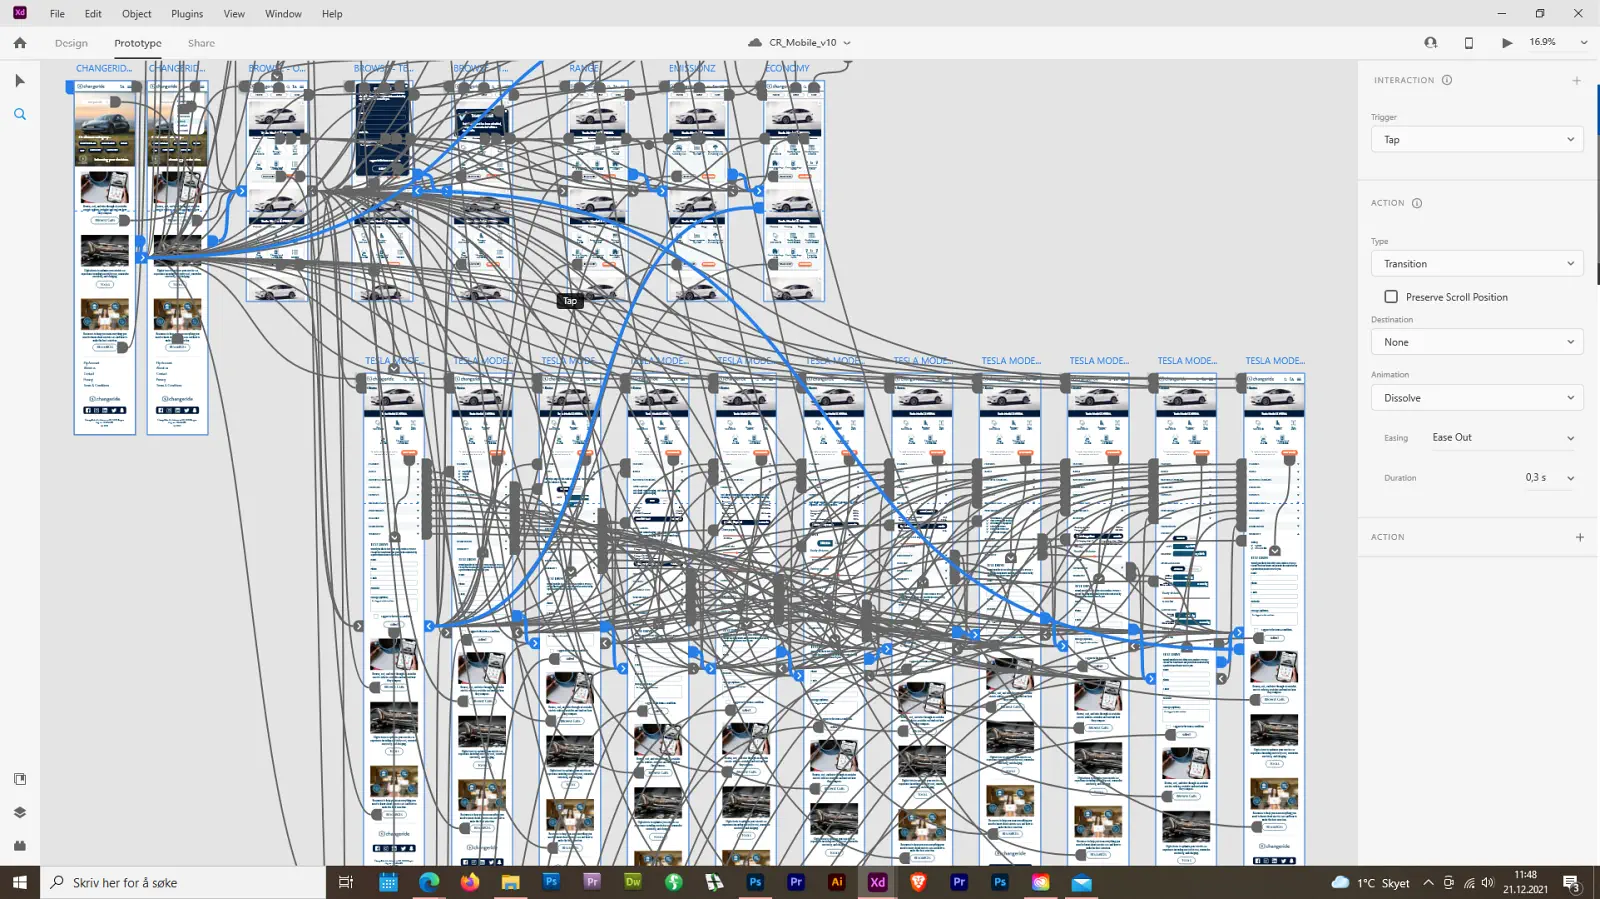Open the Layers panel icon
This screenshot has width=1600, height=899.
coord(20,812)
